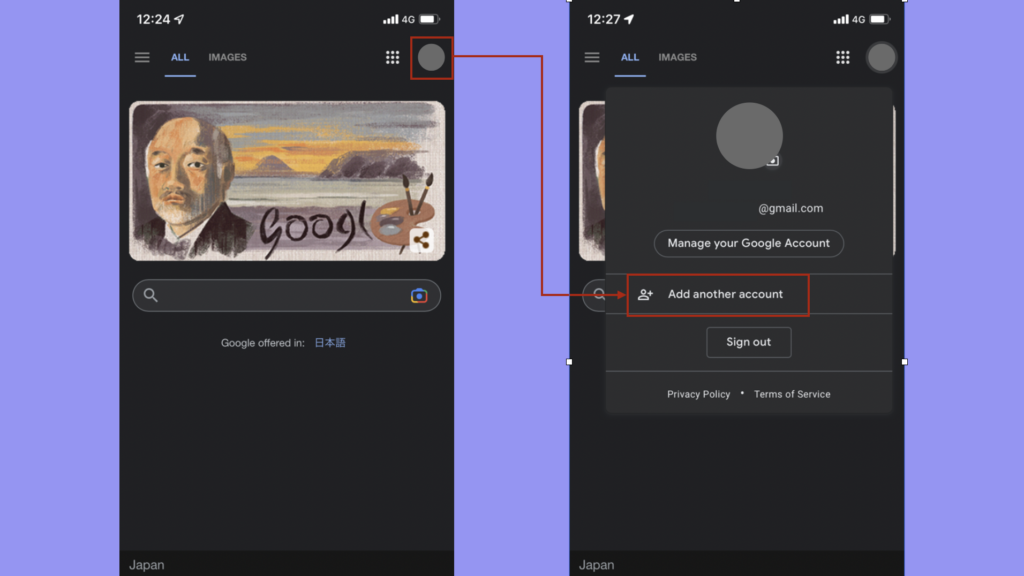Click signal bars in right status bar
The width and height of the screenshot is (1024, 576).
841,20
